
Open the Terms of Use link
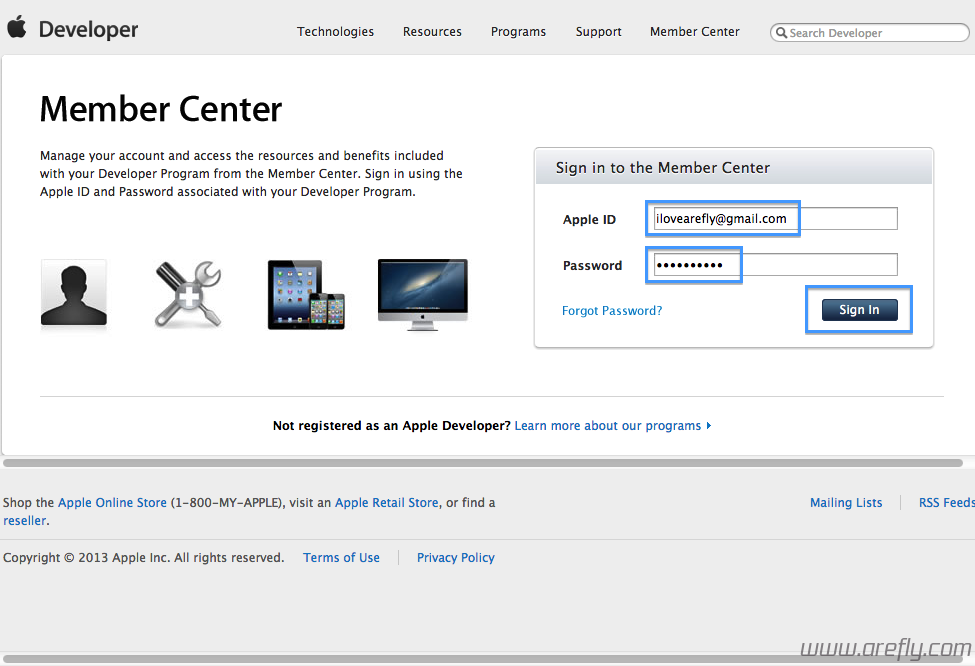[341, 558]
